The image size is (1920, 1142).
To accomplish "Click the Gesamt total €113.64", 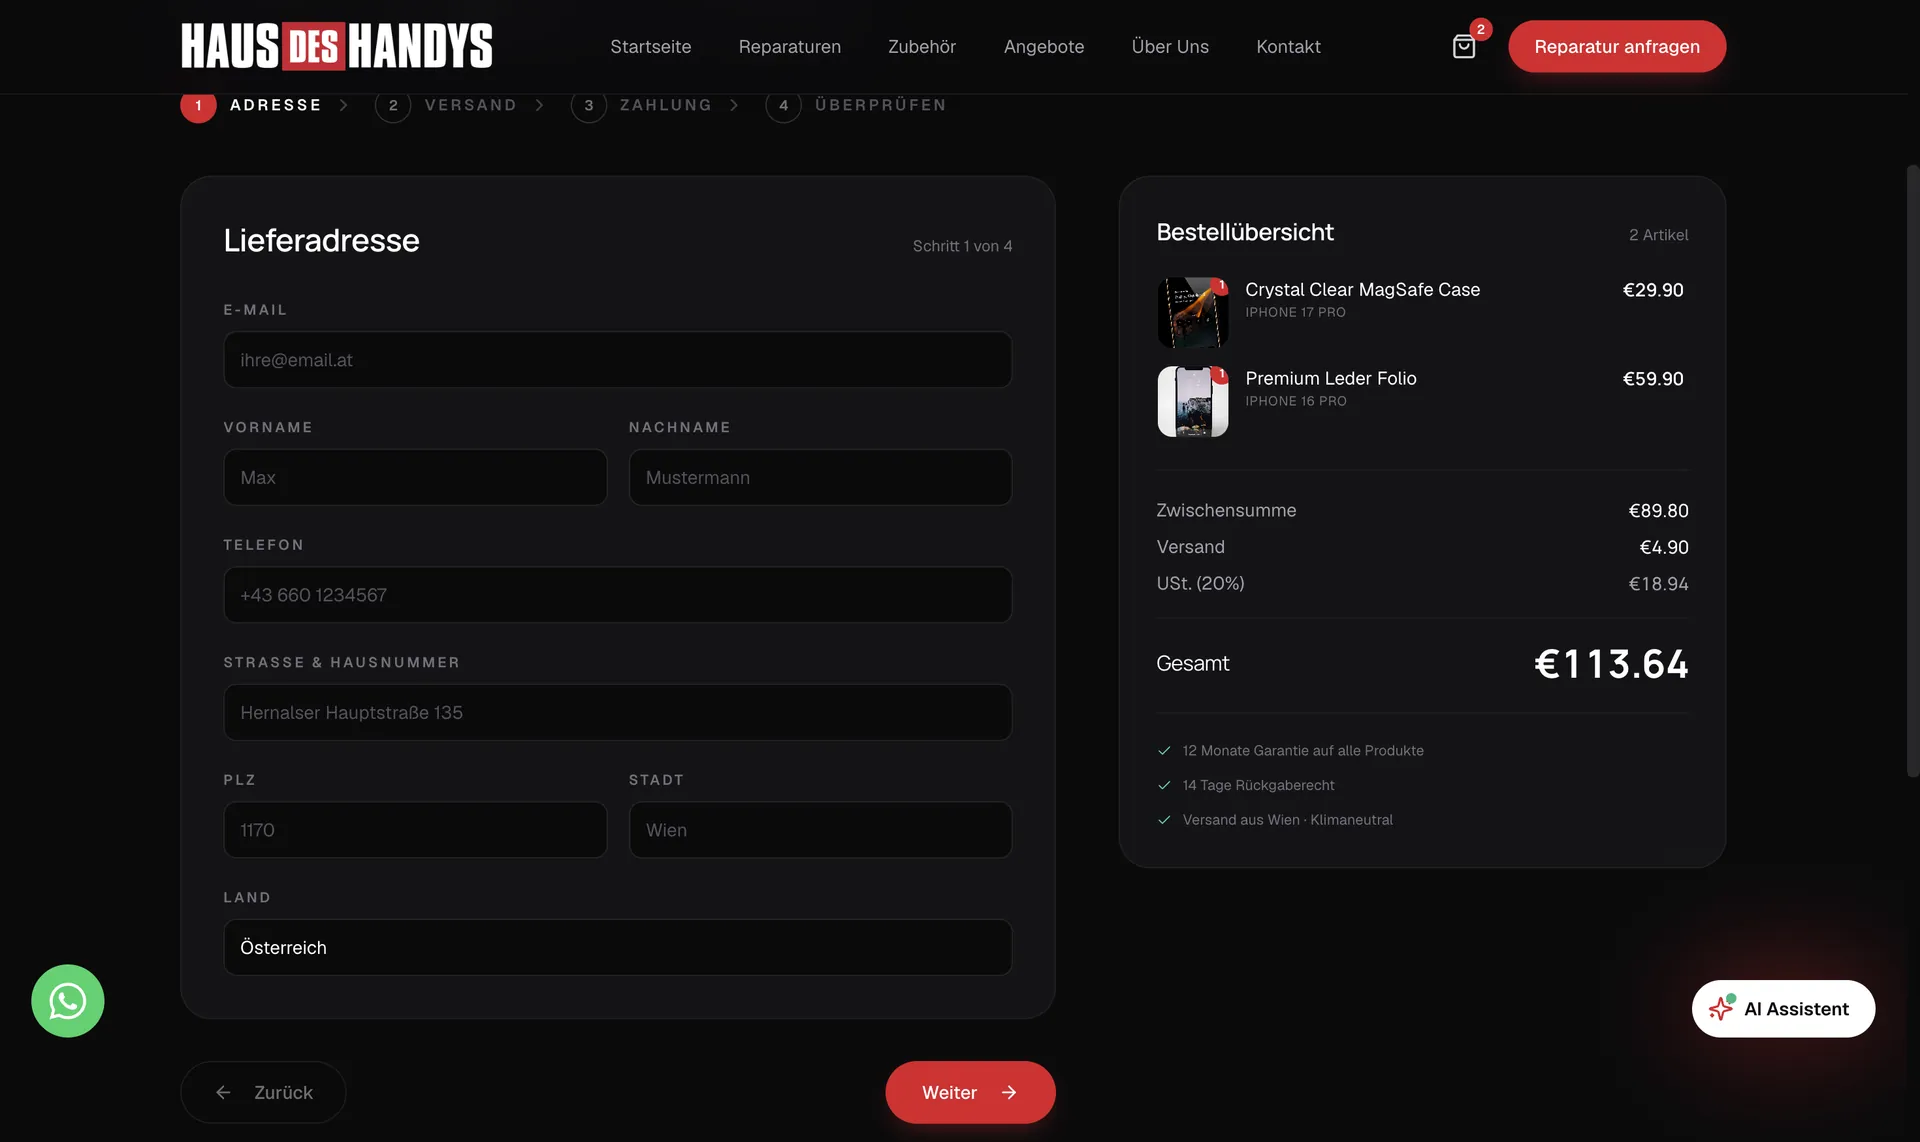I will point(1611,664).
